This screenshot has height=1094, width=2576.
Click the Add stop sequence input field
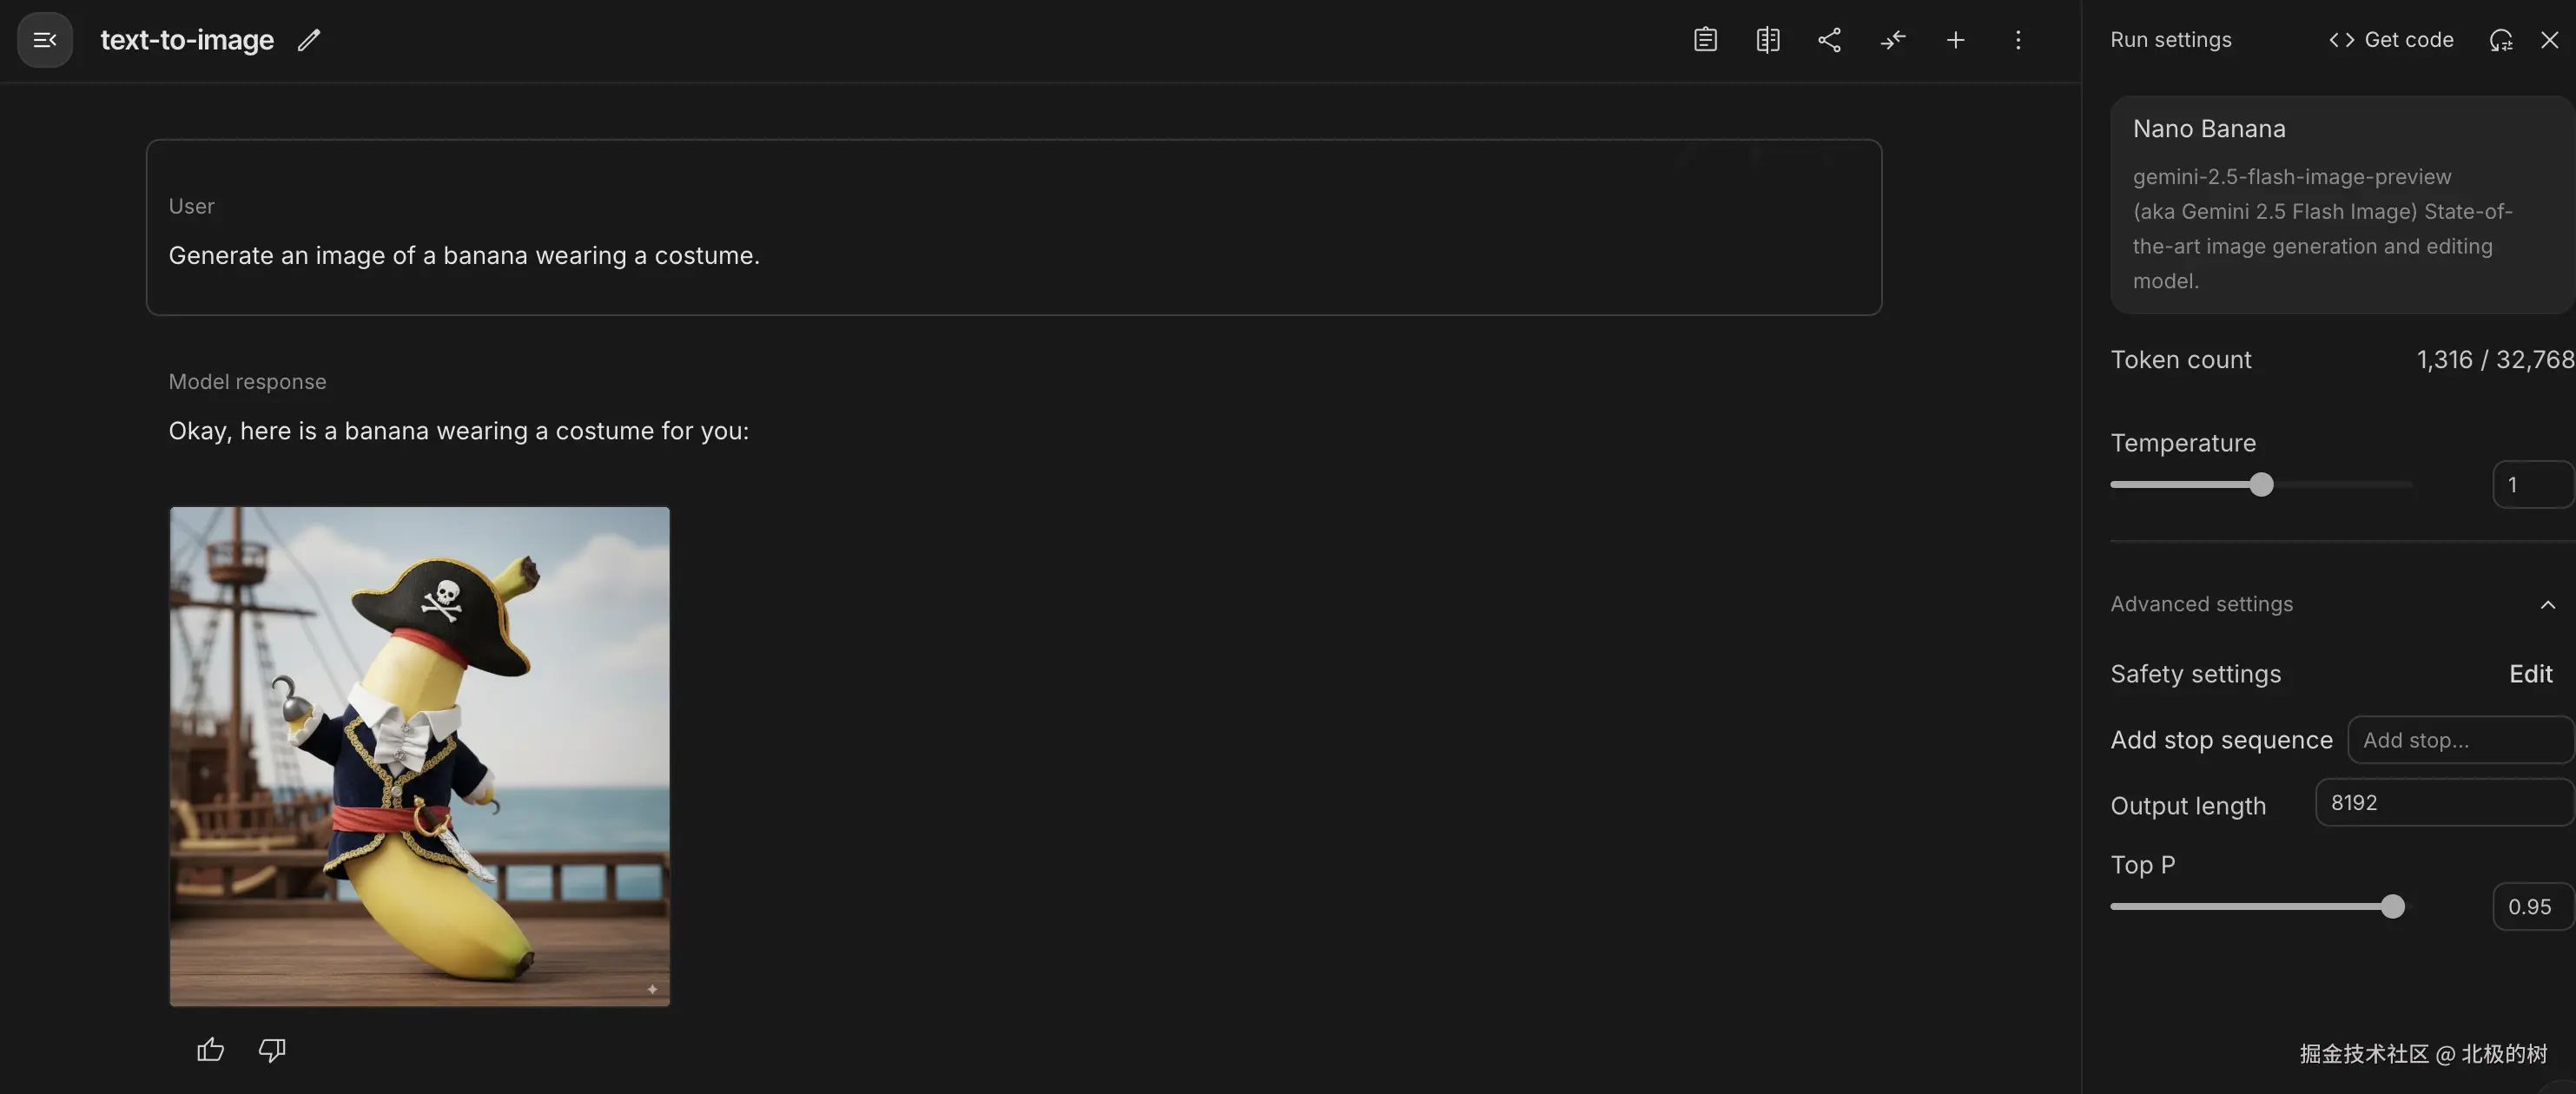pyautogui.click(x=2458, y=740)
